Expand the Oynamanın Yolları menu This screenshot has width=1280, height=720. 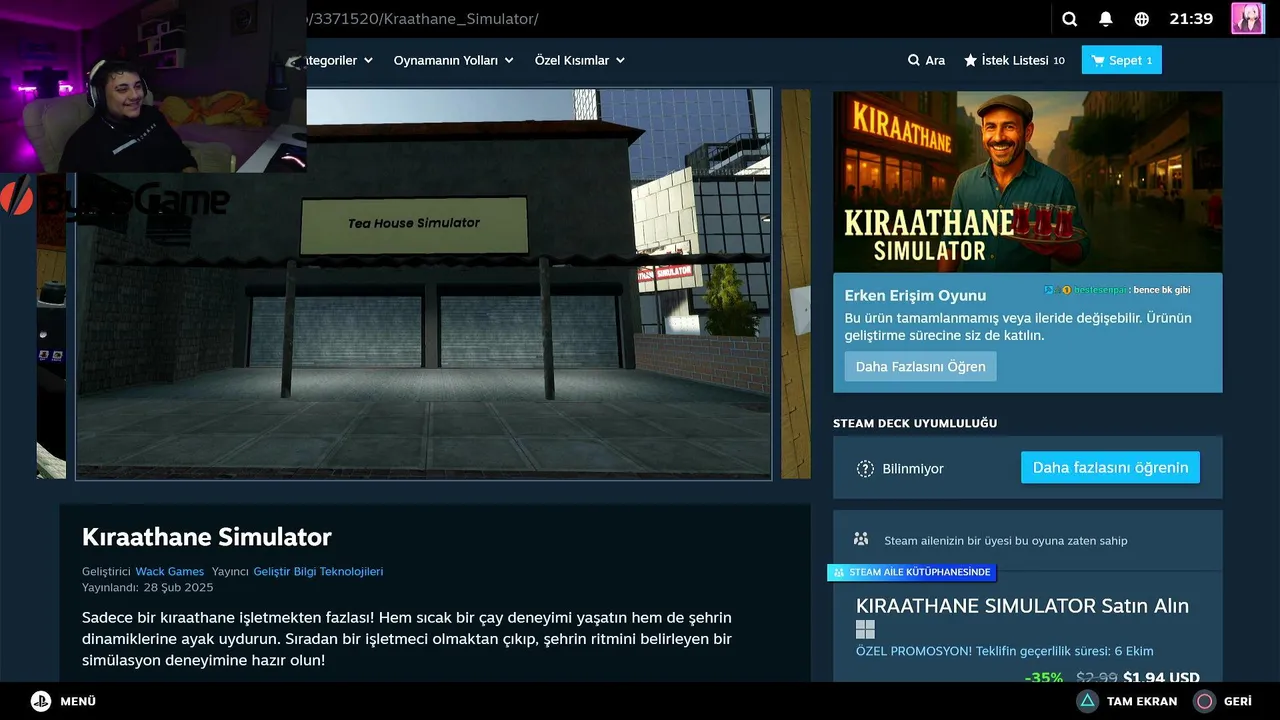coord(453,60)
